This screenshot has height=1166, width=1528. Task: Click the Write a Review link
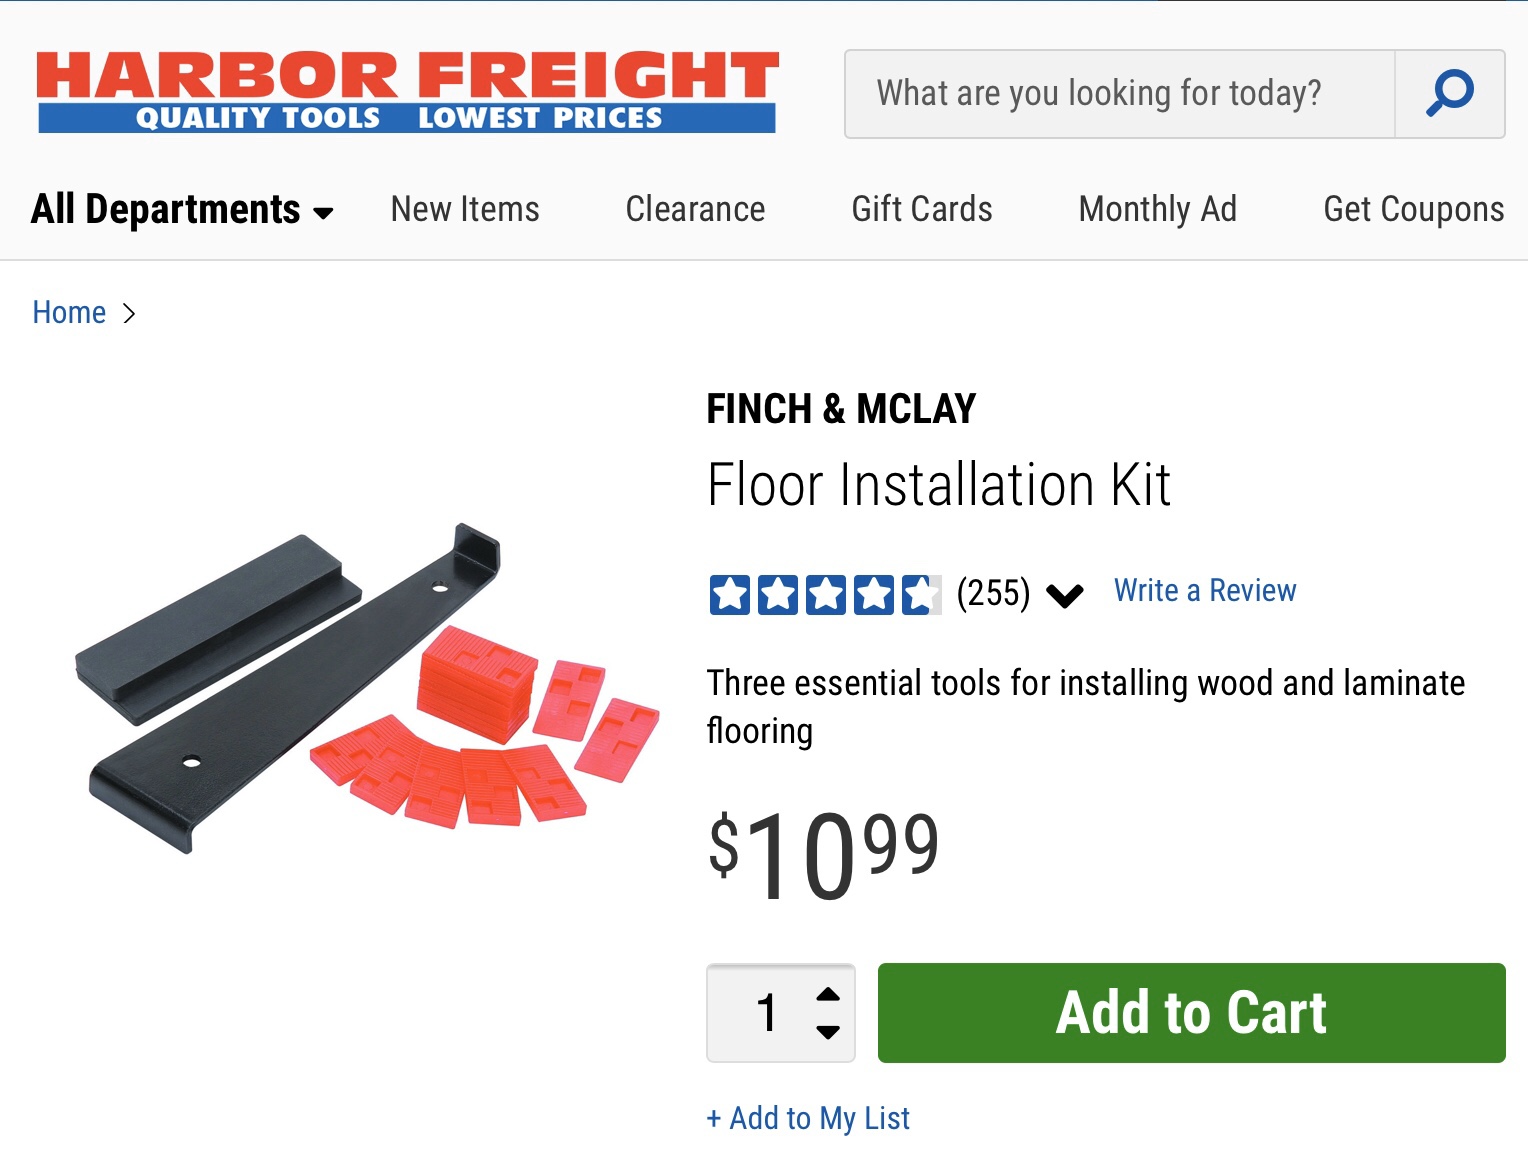pos(1205,590)
